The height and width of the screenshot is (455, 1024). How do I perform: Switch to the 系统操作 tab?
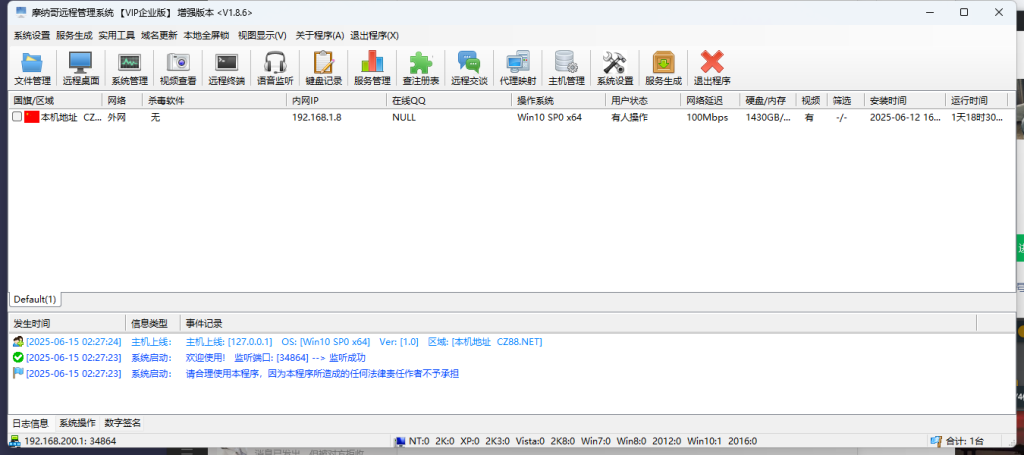[x=77, y=423]
